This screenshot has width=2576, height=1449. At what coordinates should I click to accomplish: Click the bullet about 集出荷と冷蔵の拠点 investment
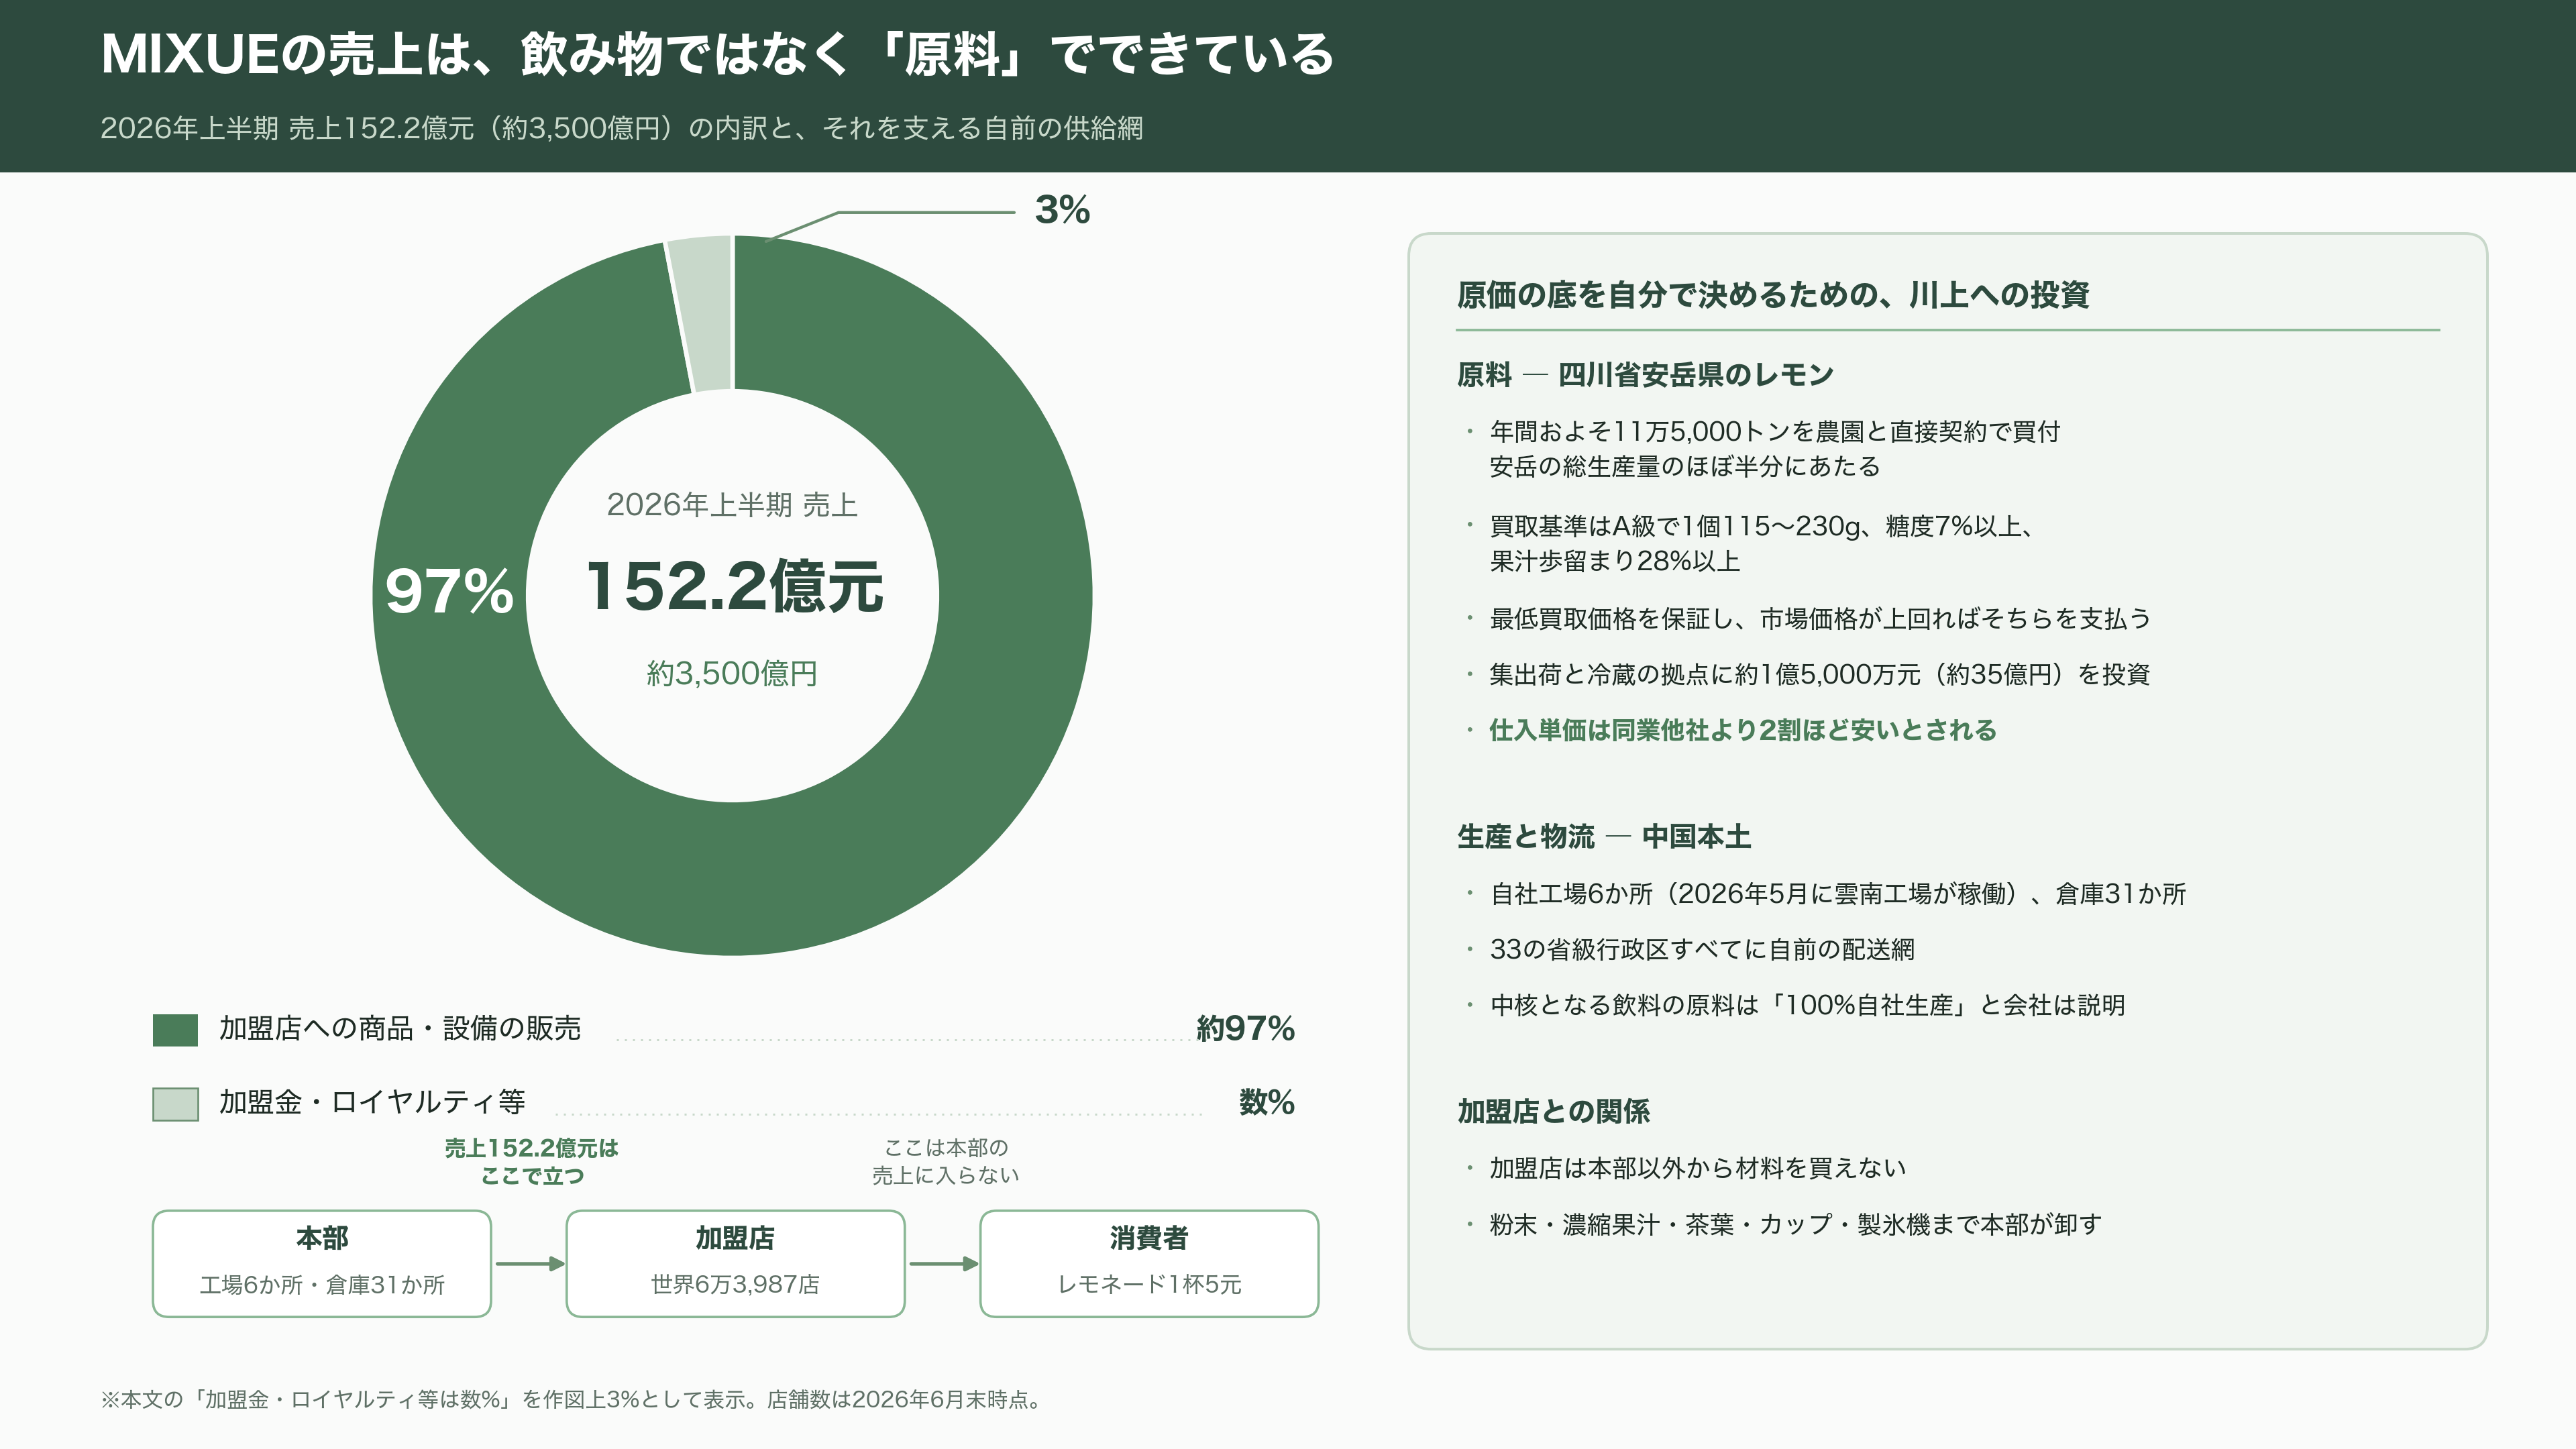coord(1820,674)
